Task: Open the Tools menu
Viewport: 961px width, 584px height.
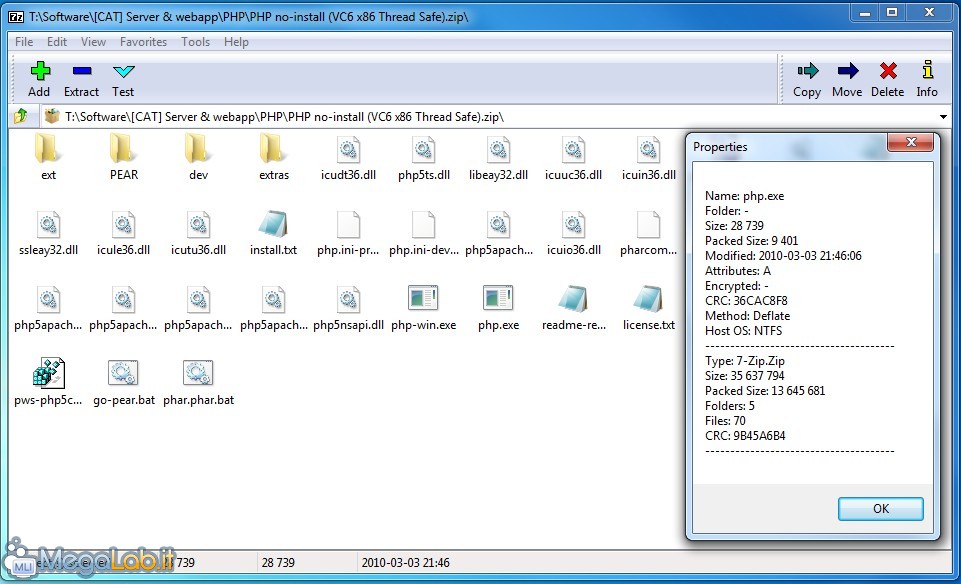Action: [196, 42]
